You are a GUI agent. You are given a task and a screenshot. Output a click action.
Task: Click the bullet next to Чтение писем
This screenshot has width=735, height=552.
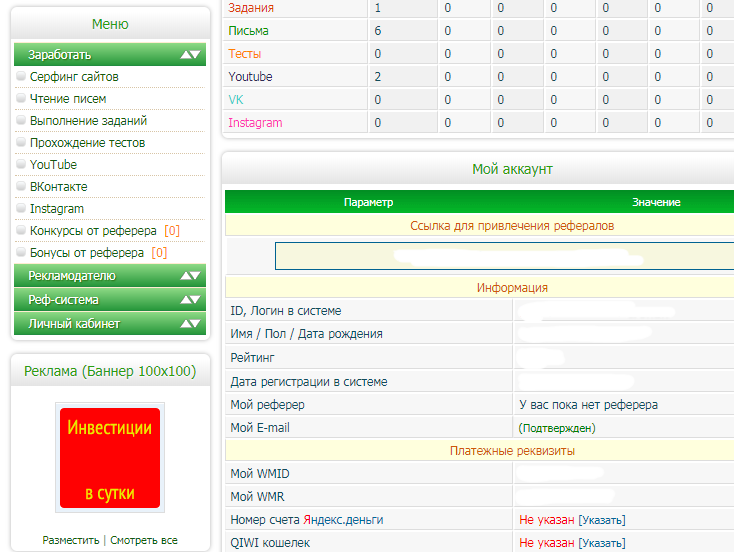[21, 98]
